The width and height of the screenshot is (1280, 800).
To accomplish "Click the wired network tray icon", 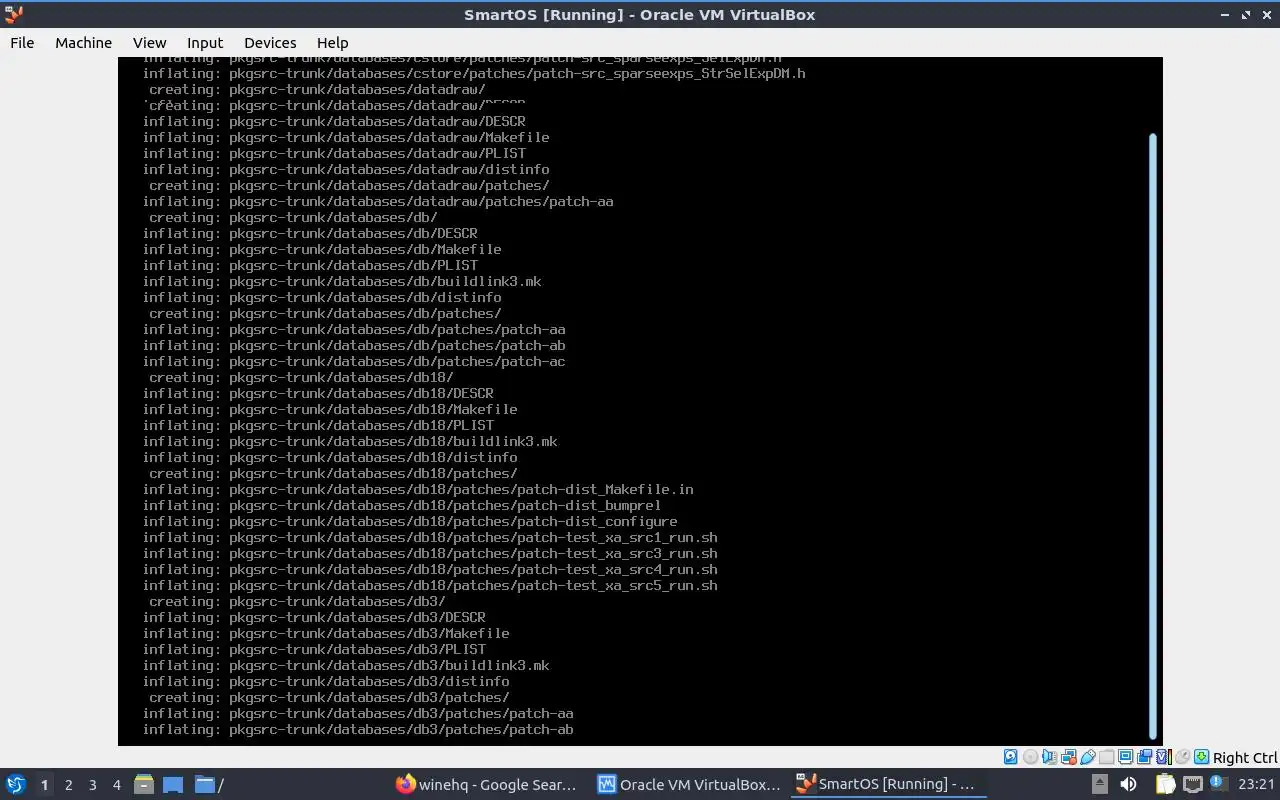I will pyautogui.click(x=1192, y=784).
